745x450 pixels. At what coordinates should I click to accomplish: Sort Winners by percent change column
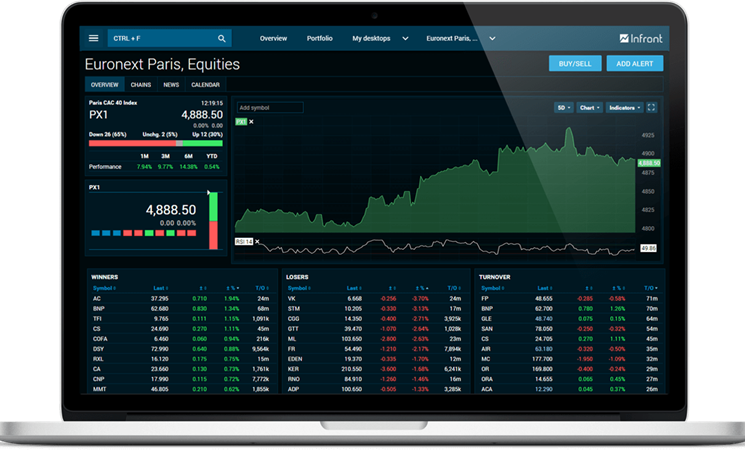231,287
